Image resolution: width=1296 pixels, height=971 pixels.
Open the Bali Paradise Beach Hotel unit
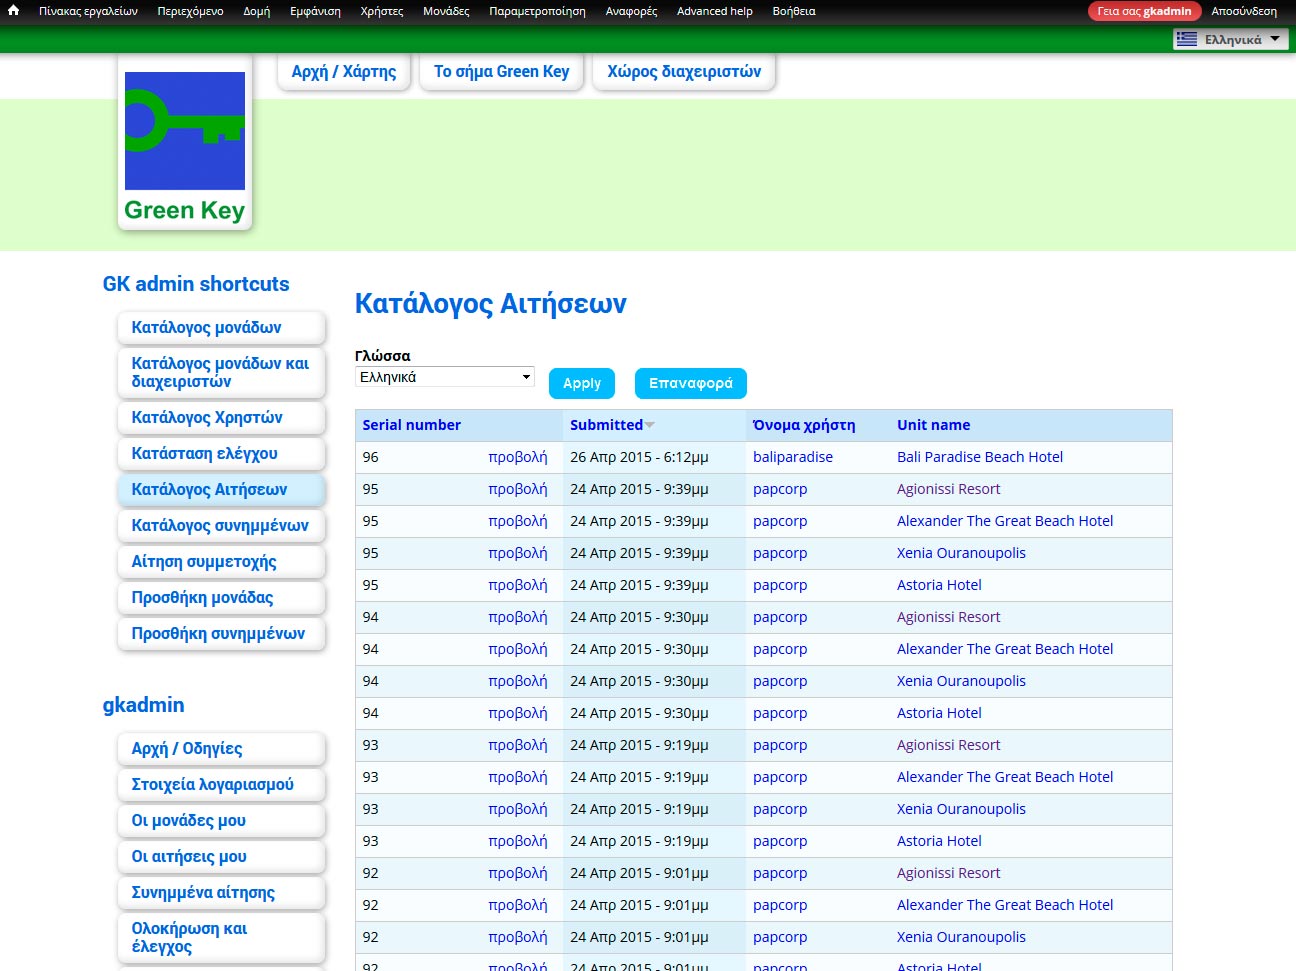pos(979,457)
